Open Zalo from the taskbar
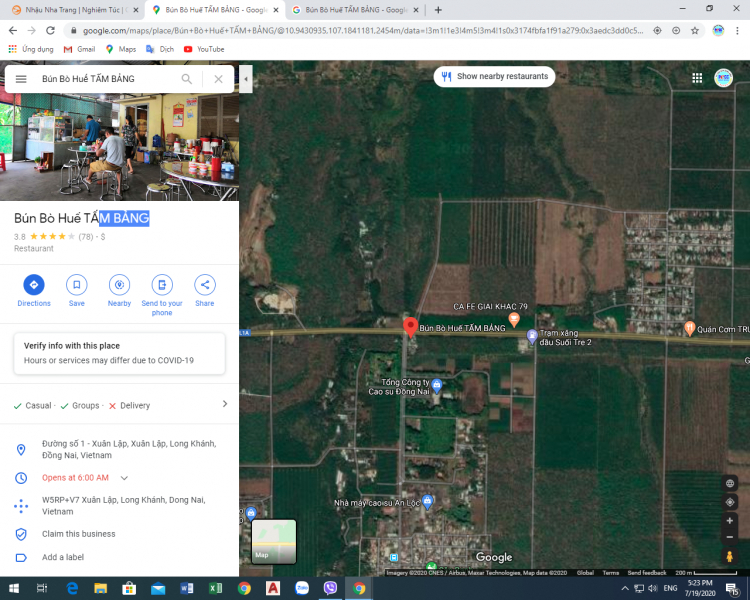Viewport: 750px width, 600px height. (302, 588)
